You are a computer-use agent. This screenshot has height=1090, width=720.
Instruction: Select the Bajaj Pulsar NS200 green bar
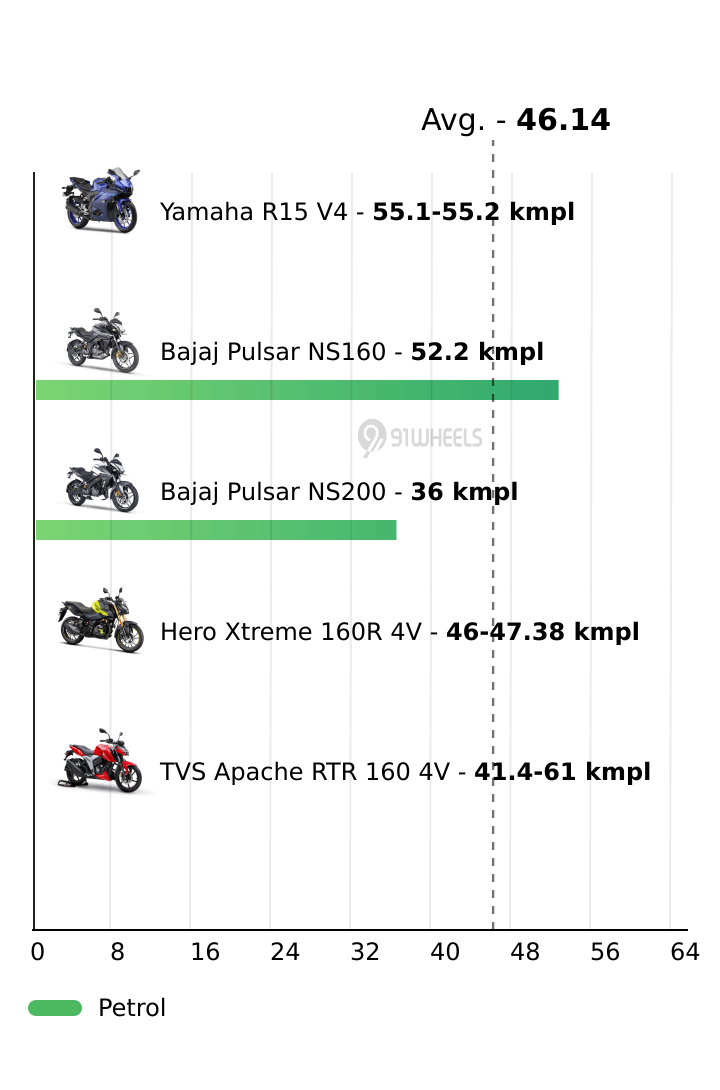coord(216,530)
